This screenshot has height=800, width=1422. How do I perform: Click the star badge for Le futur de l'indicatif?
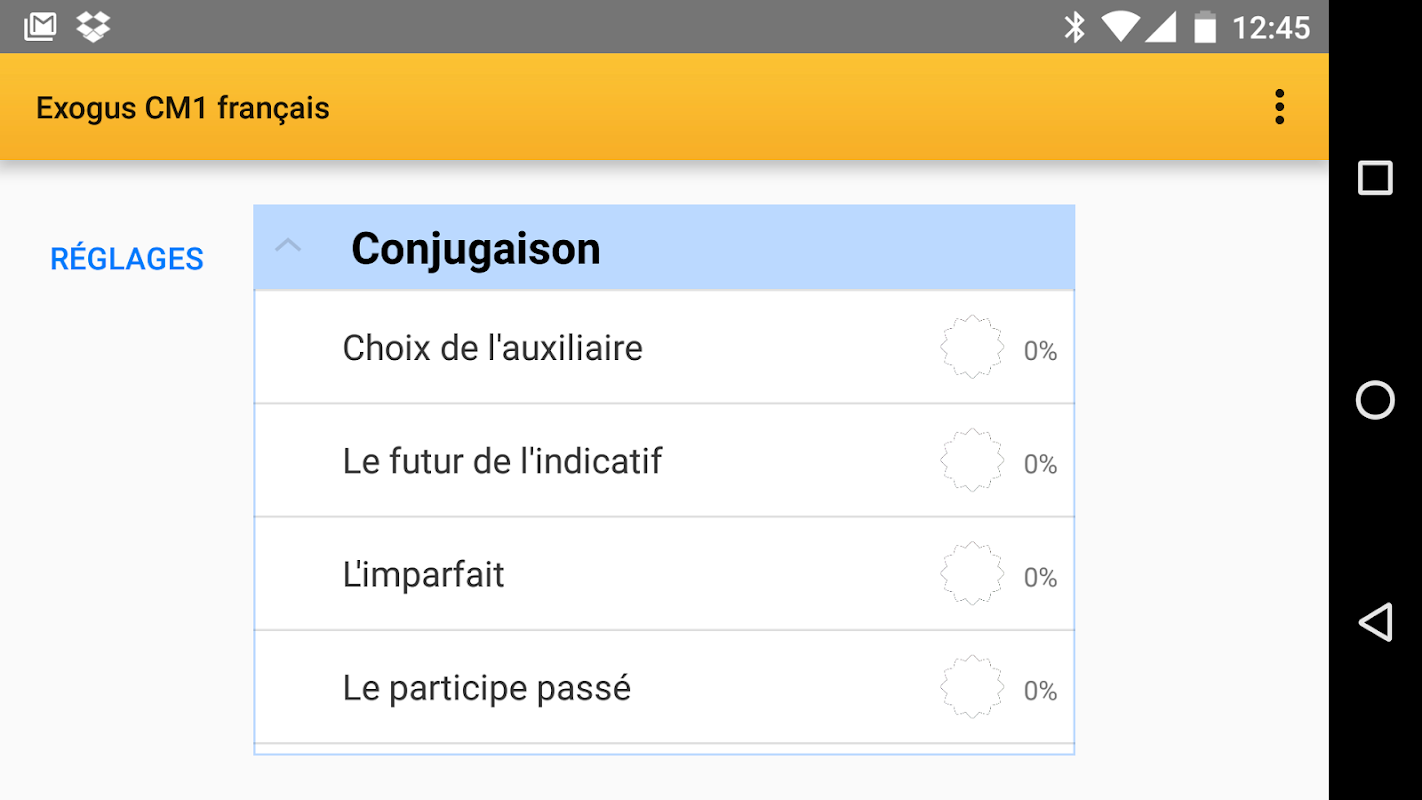[x=972, y=461]
